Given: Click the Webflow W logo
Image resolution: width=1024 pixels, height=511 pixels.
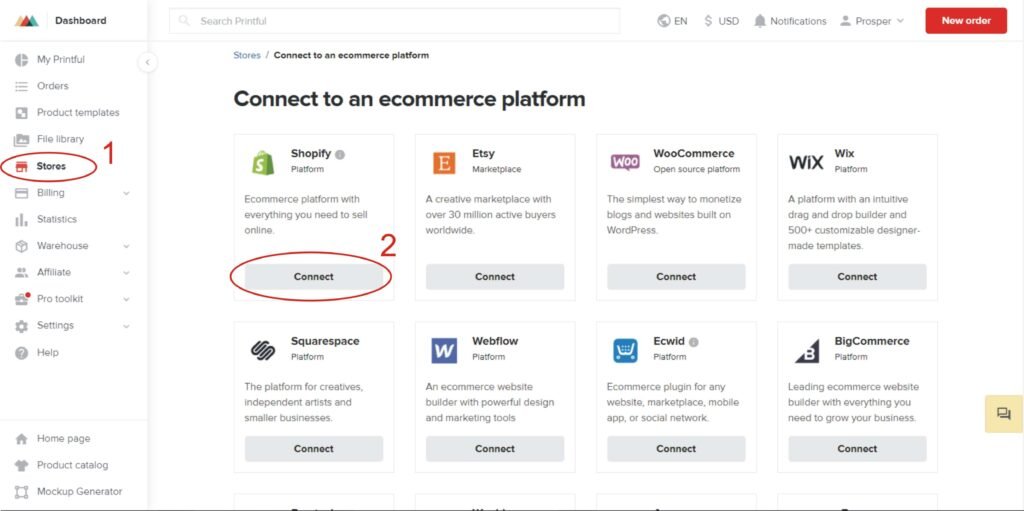Looking at the screenshot, I should tap(444, 351).
